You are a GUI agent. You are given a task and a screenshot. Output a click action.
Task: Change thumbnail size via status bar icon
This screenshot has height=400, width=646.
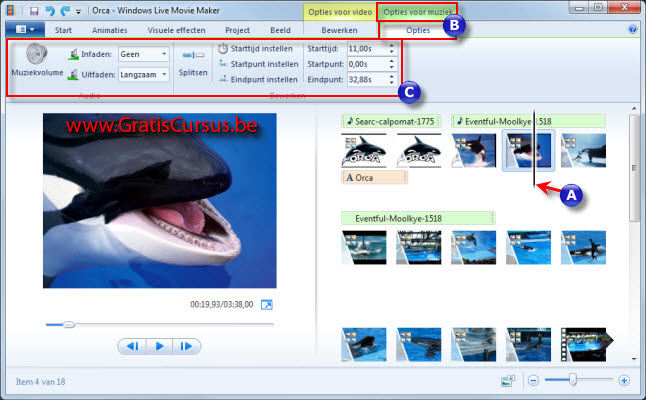click(x=508, y=380)
